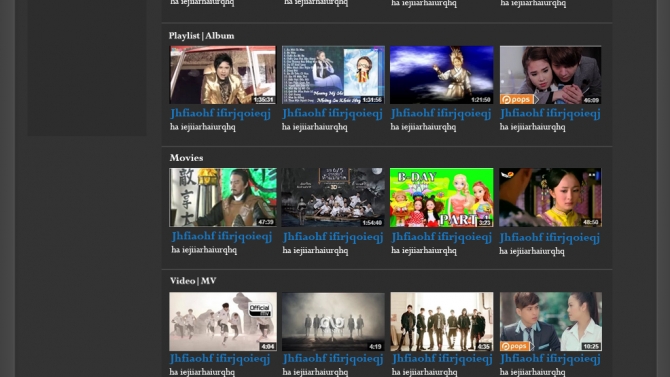Play the 10:25 MV thumbnail with boy and girl
The height and width of the screenshot is (377, 670).
coord(550,321)
